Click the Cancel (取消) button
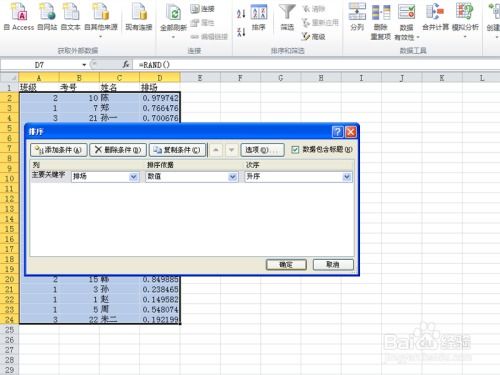Image resolution: width=500 pixels, height=375 pixels. click(x=333, y=265)
